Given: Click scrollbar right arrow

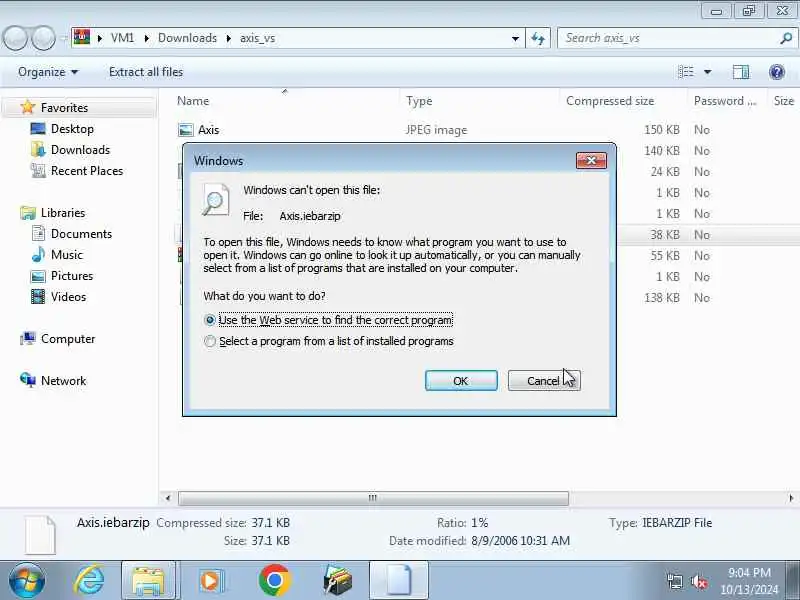Looking at the screenshot, I should tap(791, 498).
